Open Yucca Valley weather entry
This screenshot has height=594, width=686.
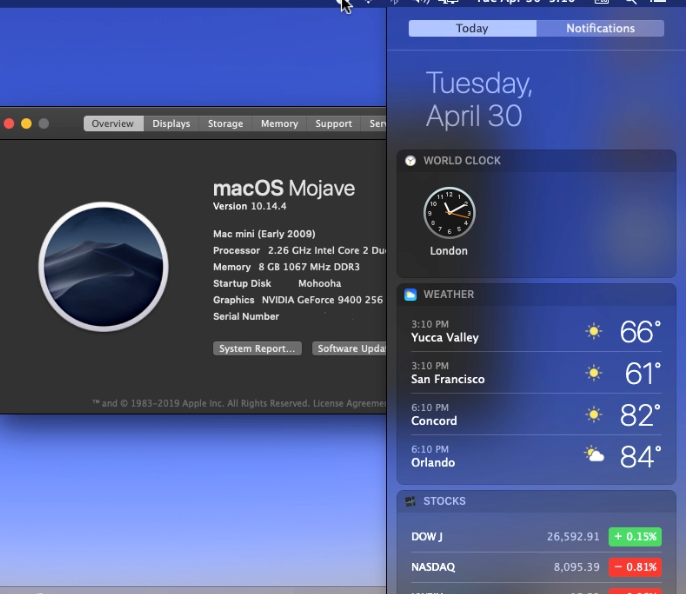click(x=536, y=331)
